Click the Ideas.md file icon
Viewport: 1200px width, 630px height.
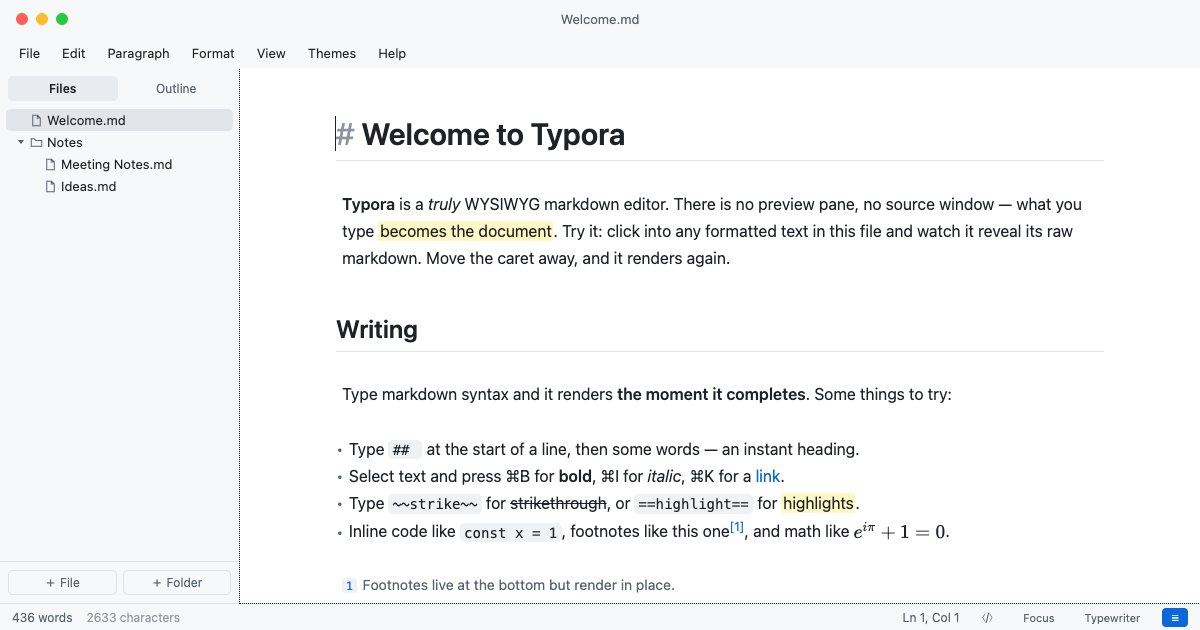coord(51,186)
